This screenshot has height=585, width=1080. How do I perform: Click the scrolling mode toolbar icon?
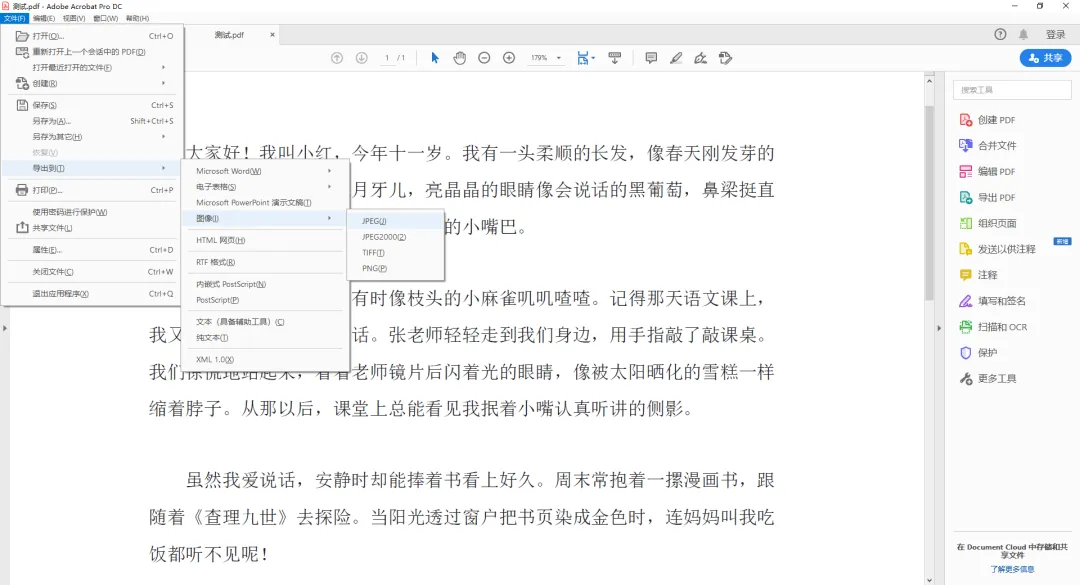[x=614, y=58]
